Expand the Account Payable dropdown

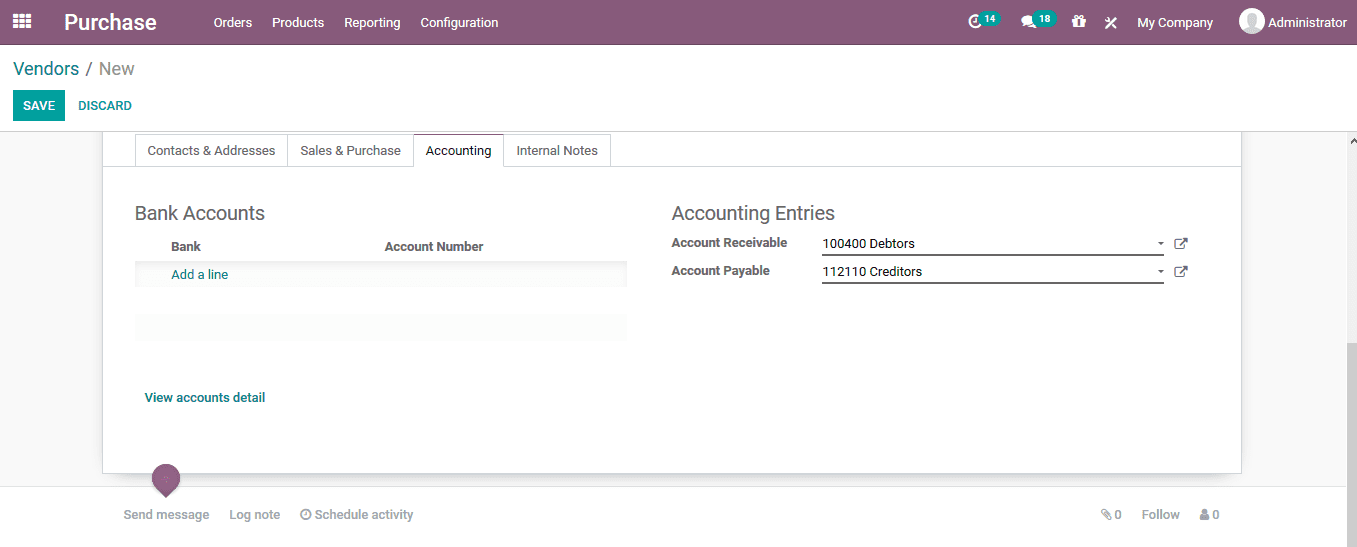point(1160,272)
